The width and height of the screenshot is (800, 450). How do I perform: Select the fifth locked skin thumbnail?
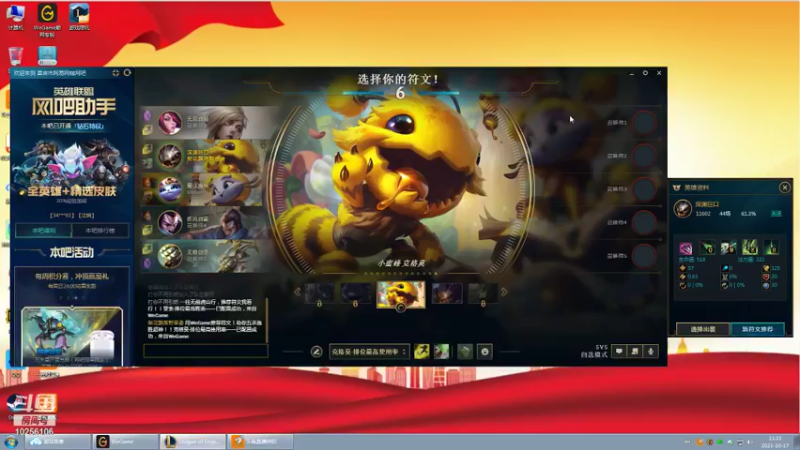click(483, 294)
